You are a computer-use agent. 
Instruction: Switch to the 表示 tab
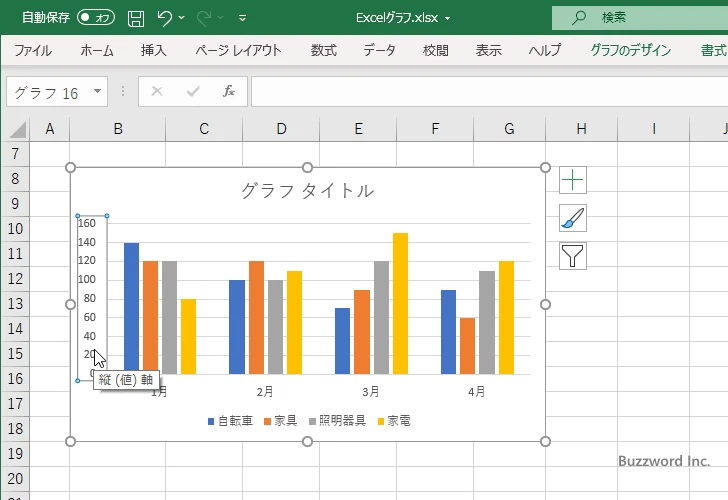click(x=488, y=50)
